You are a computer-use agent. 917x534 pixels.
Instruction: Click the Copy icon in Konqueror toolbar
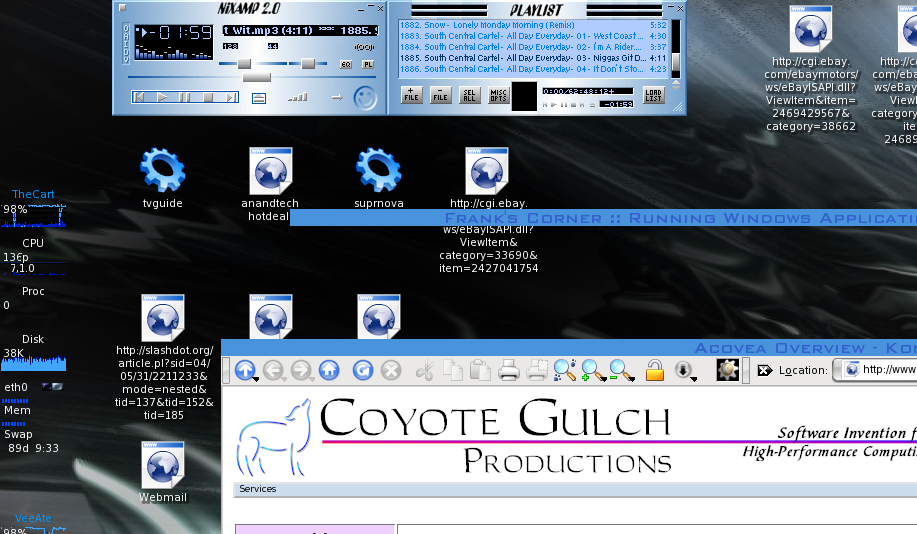(x=453, y=370)
